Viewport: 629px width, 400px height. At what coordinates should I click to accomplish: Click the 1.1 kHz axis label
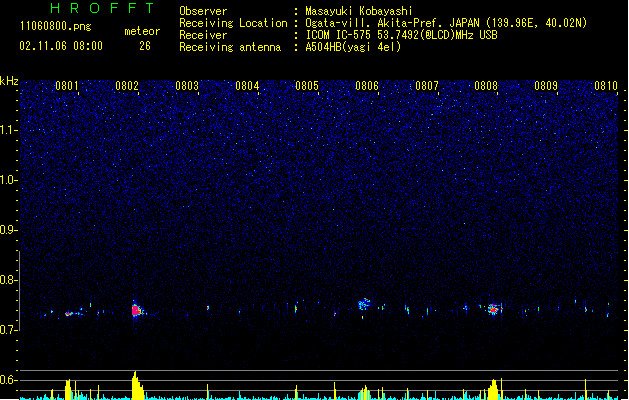pyautogui.click(x=9, y=130)
